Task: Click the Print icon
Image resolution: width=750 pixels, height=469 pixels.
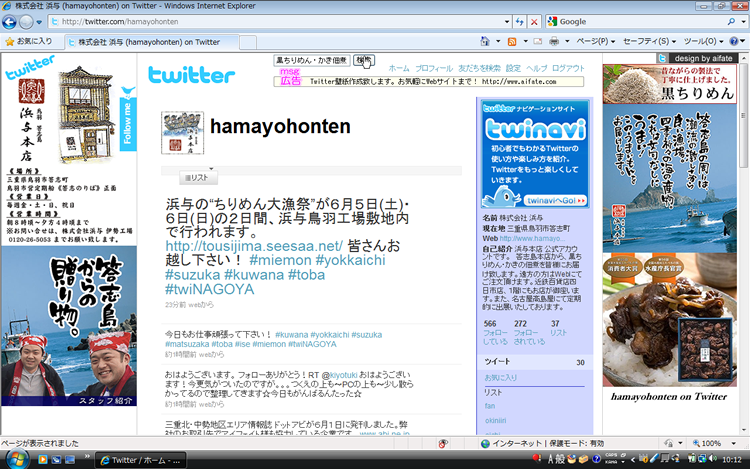Action: point(554,42)
